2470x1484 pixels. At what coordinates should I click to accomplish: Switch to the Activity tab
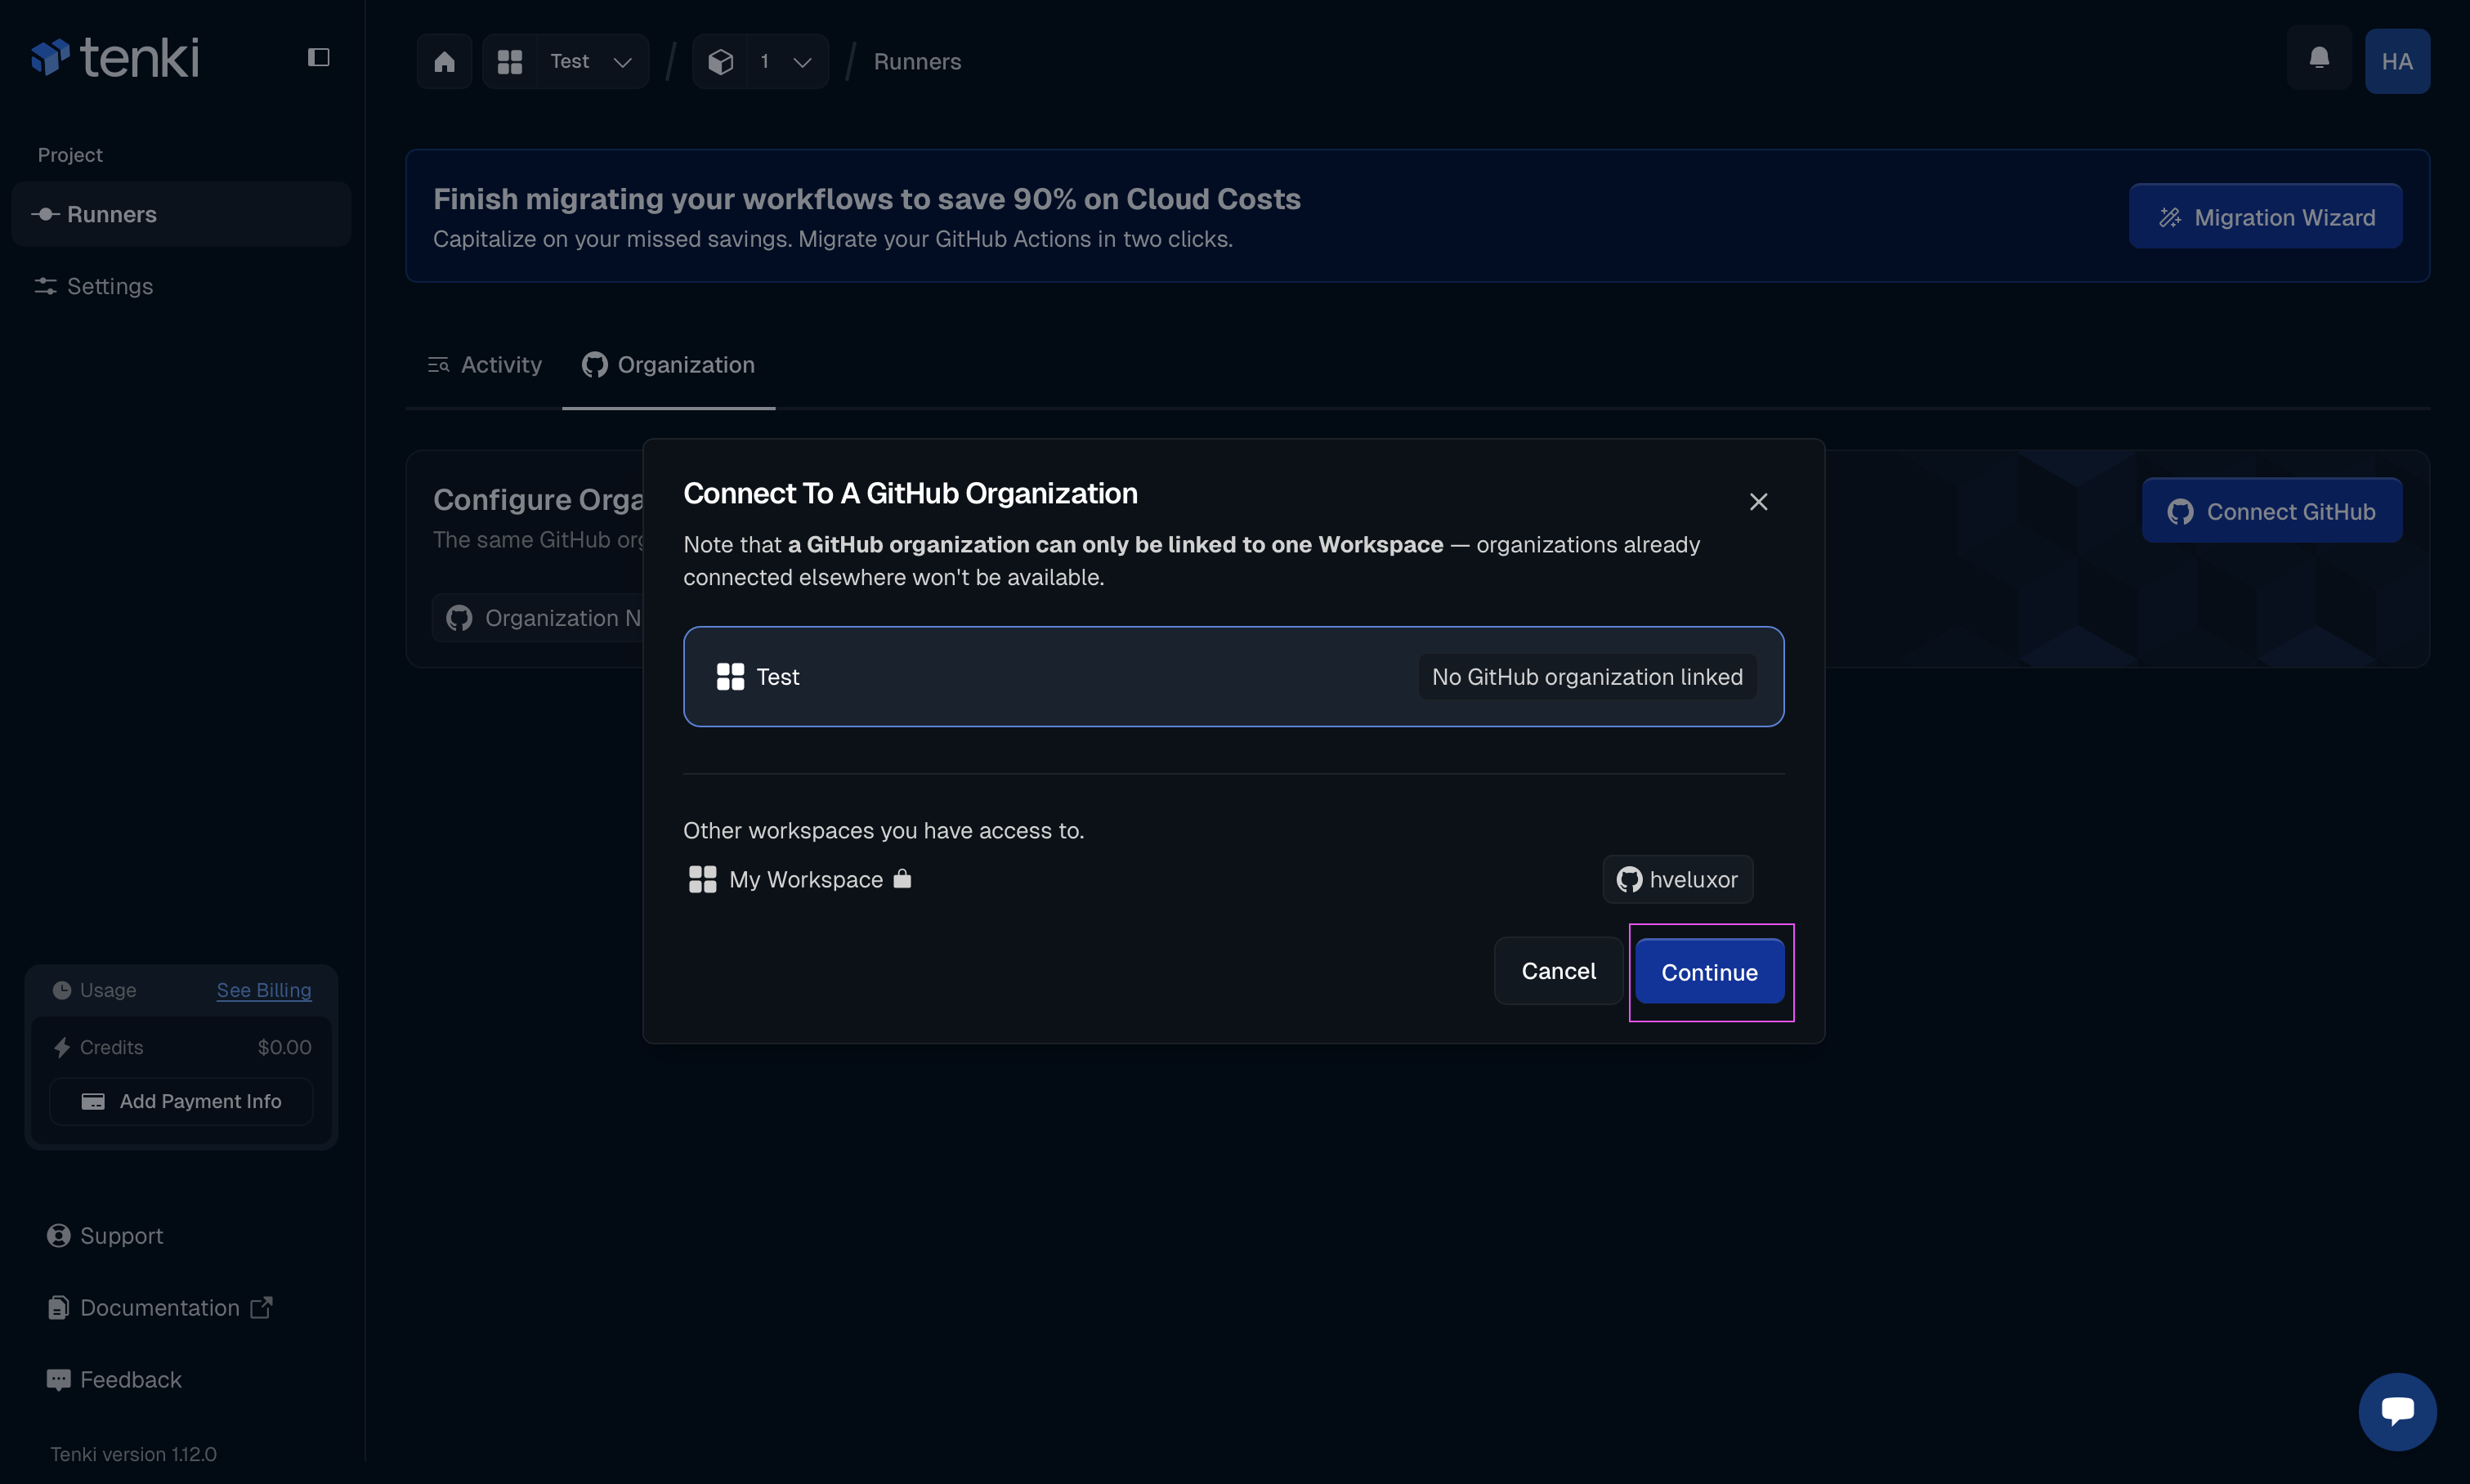point(484,365)
